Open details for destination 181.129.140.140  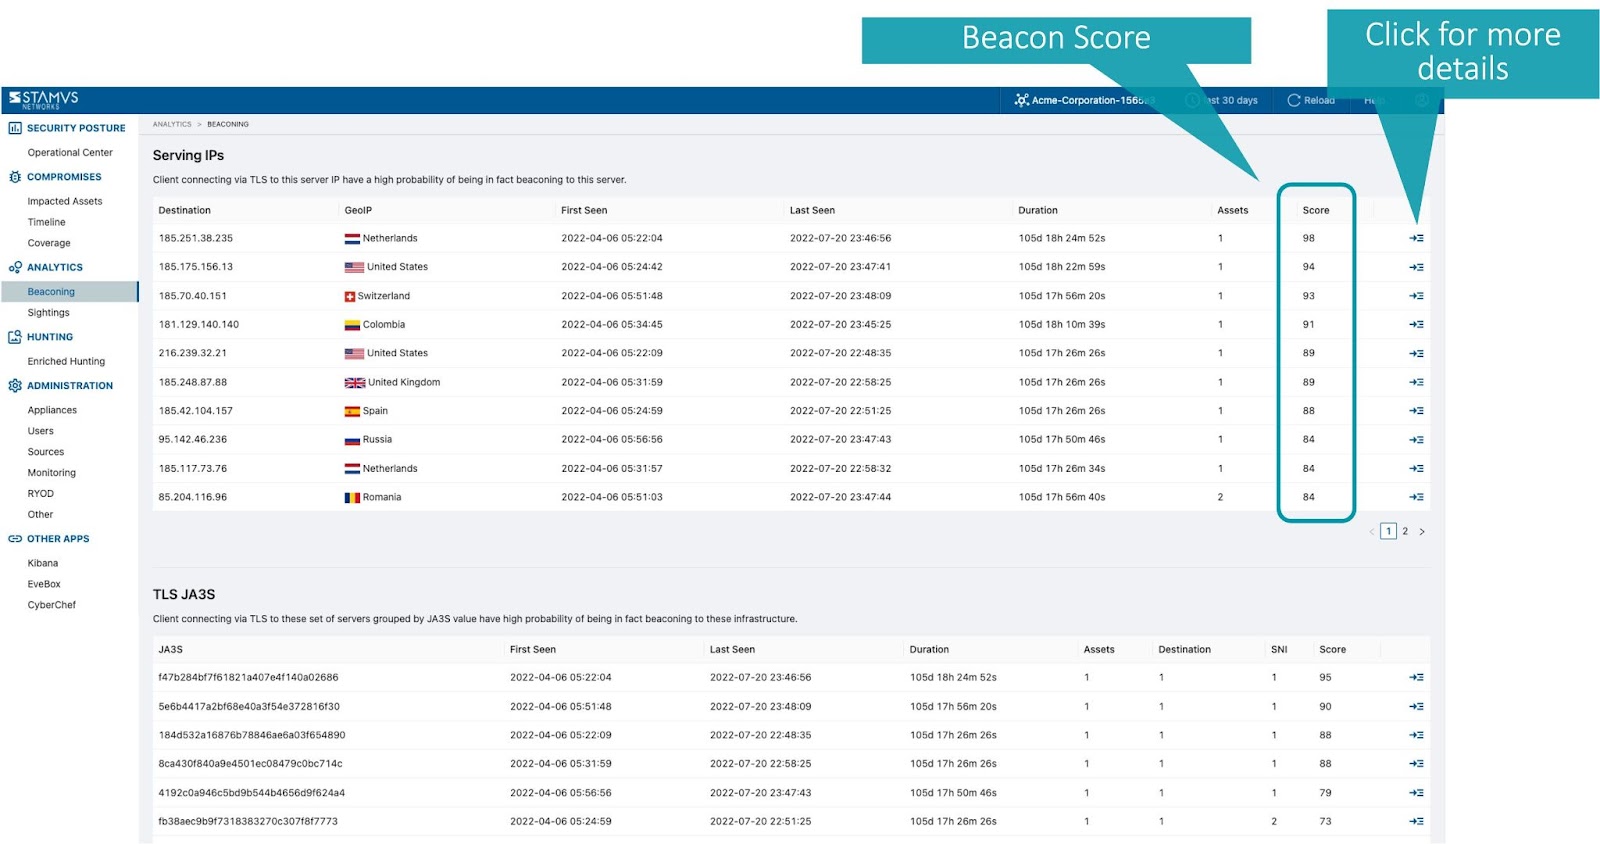coord(1416,324)
